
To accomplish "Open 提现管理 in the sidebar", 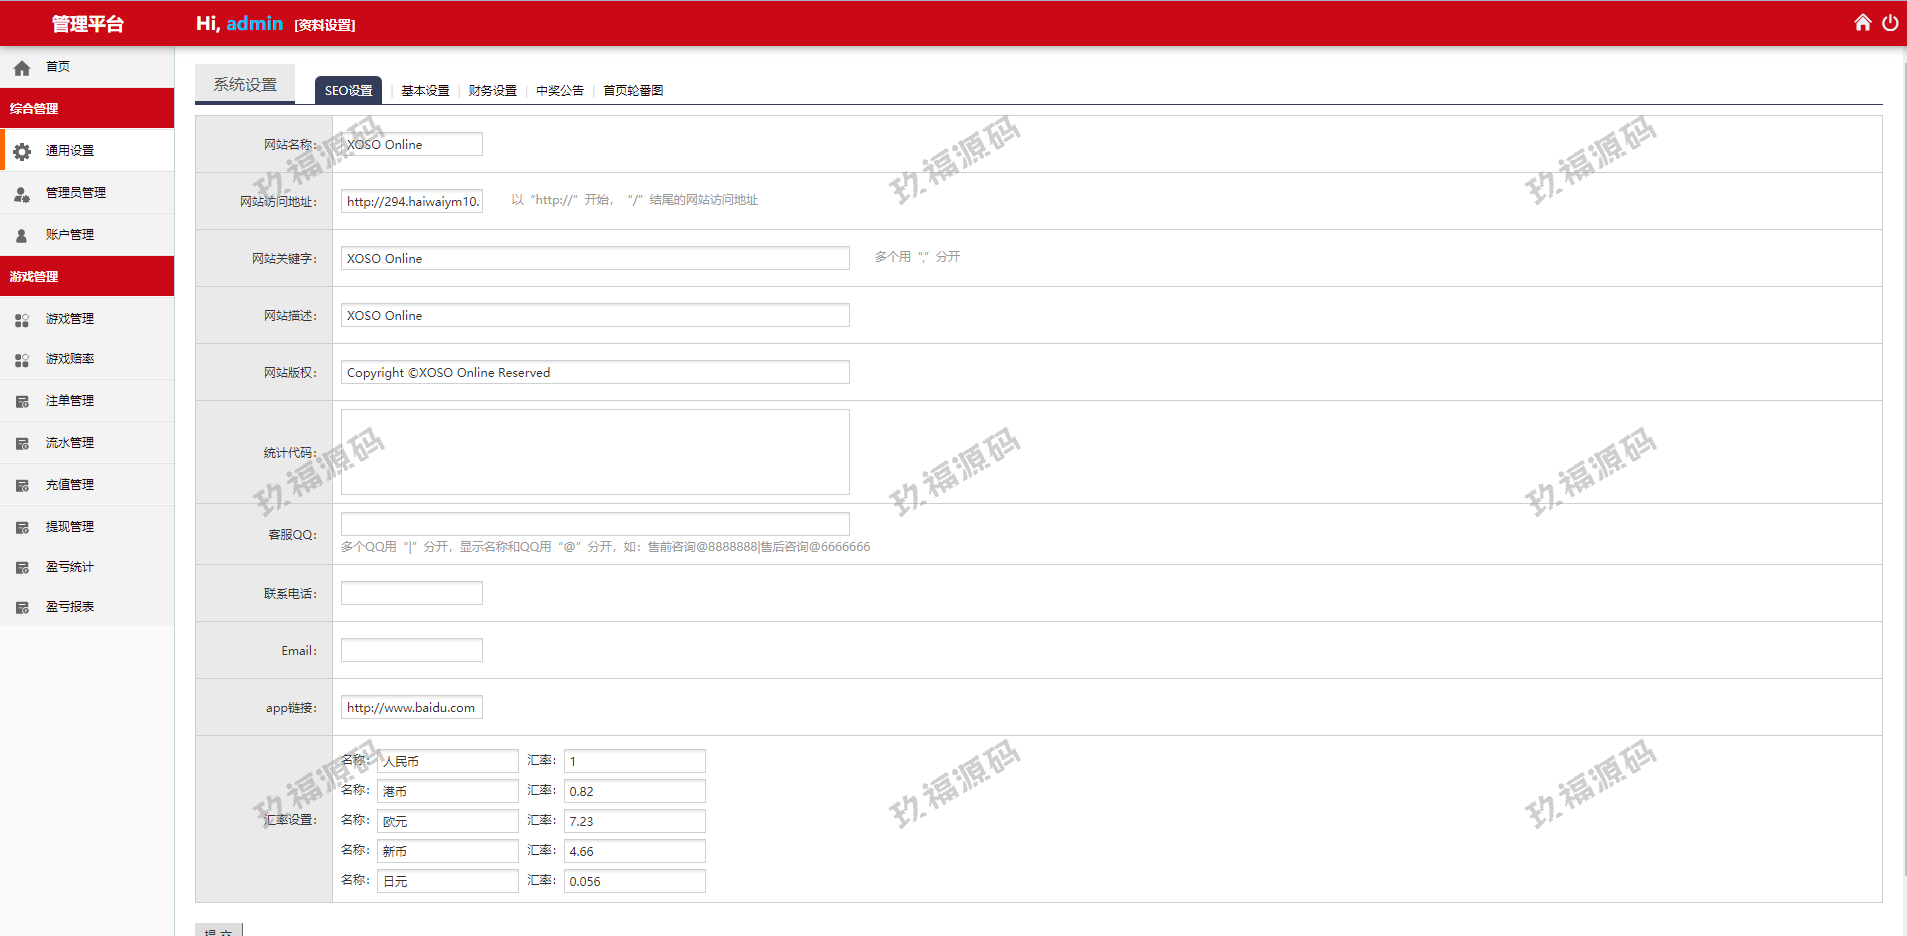I will coord(69,527).
